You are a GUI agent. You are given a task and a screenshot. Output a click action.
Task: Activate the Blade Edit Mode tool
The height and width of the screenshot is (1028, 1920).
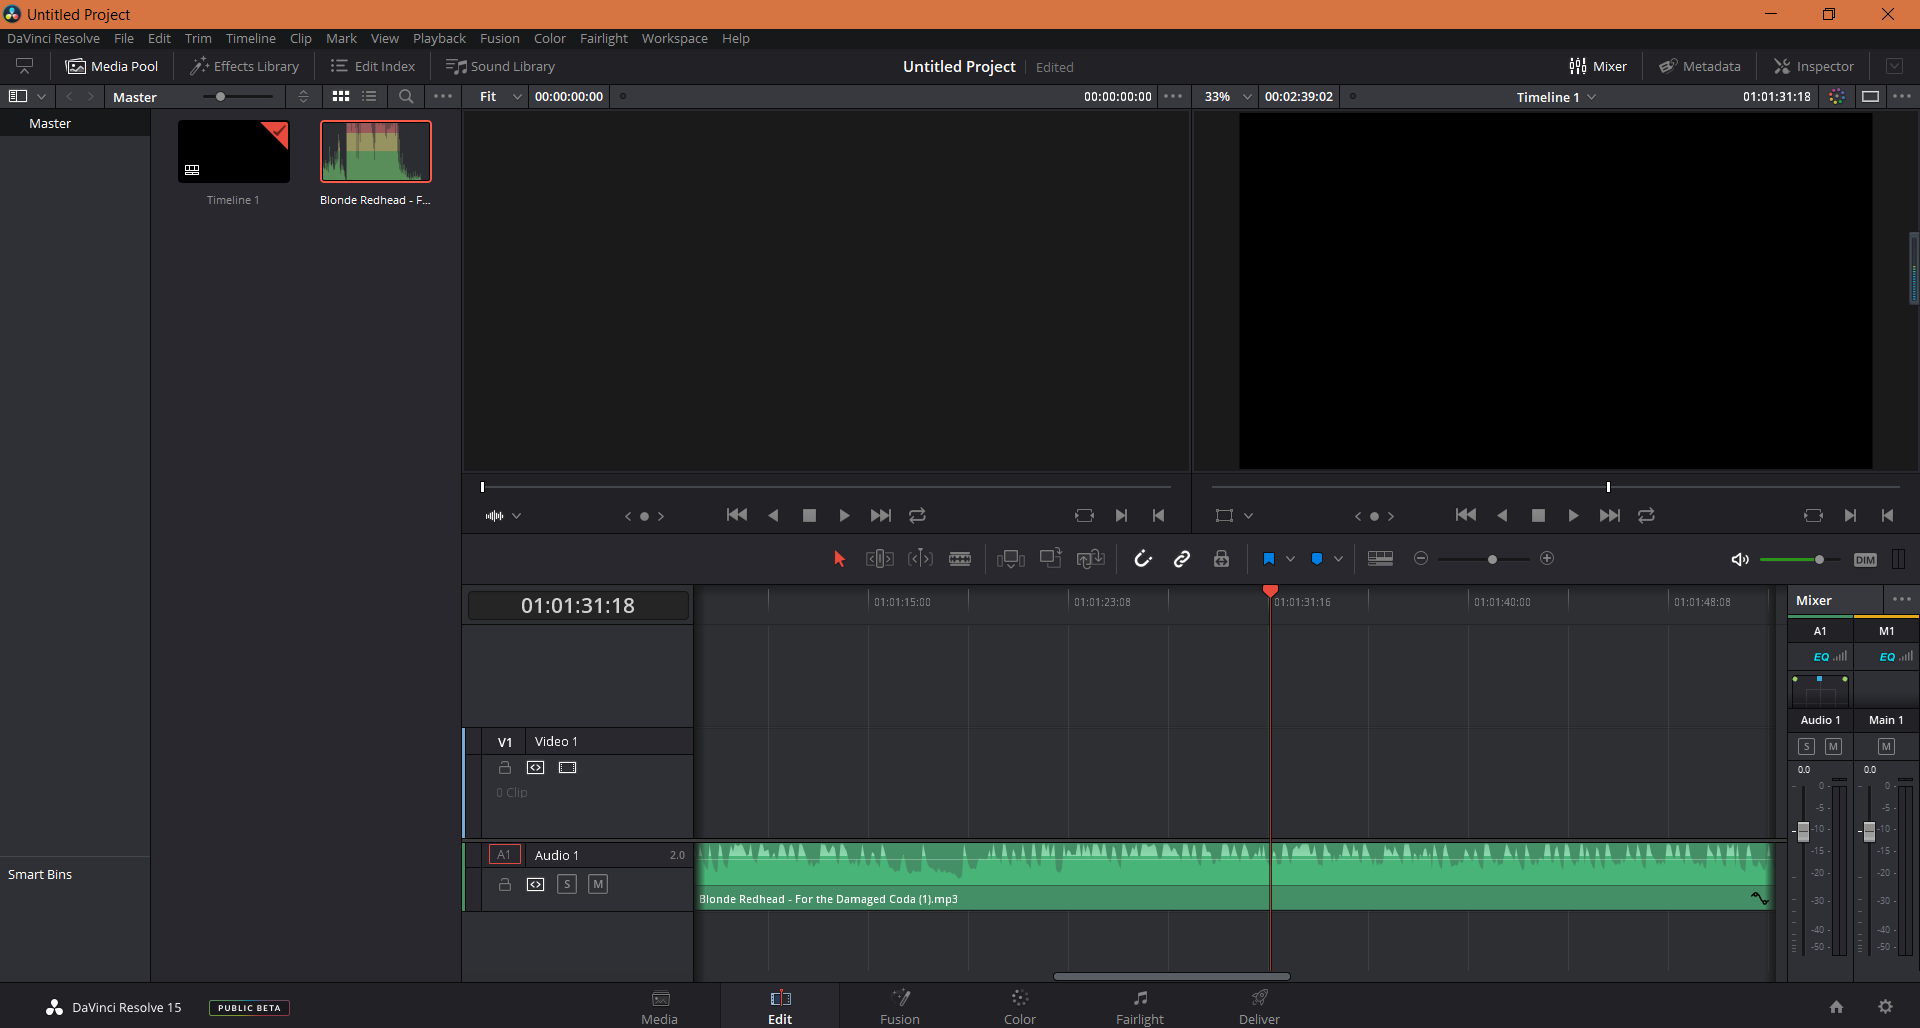point(960,559)
